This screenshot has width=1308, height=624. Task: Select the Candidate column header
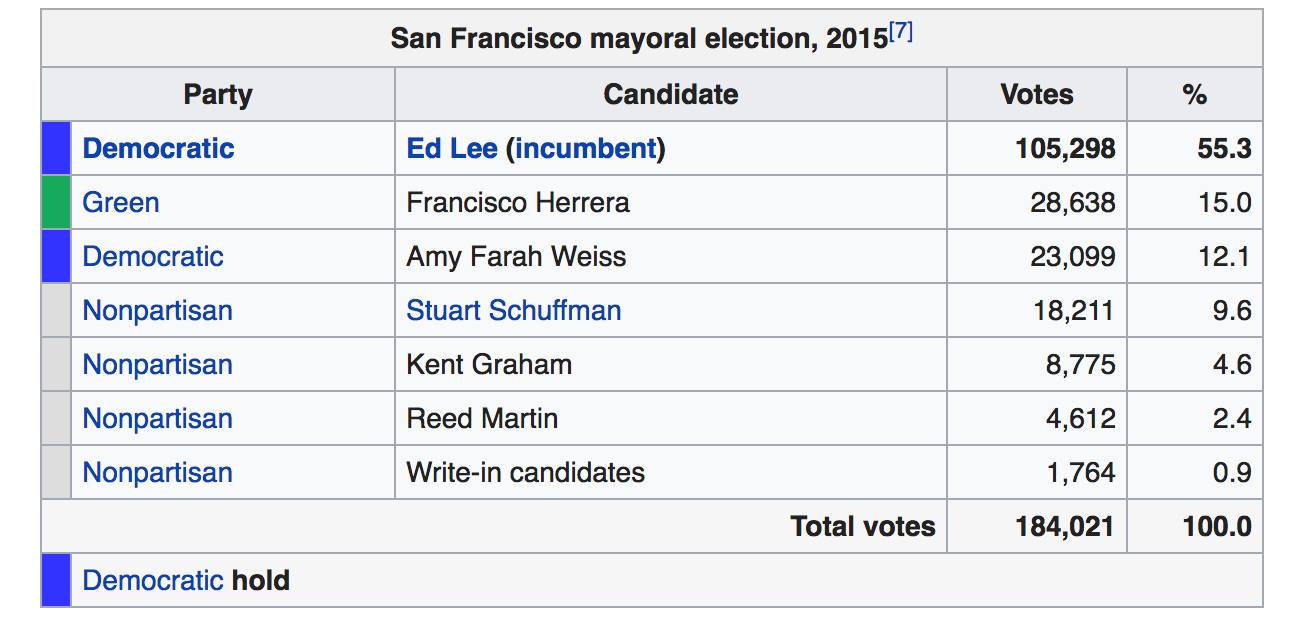click(671, 95)
